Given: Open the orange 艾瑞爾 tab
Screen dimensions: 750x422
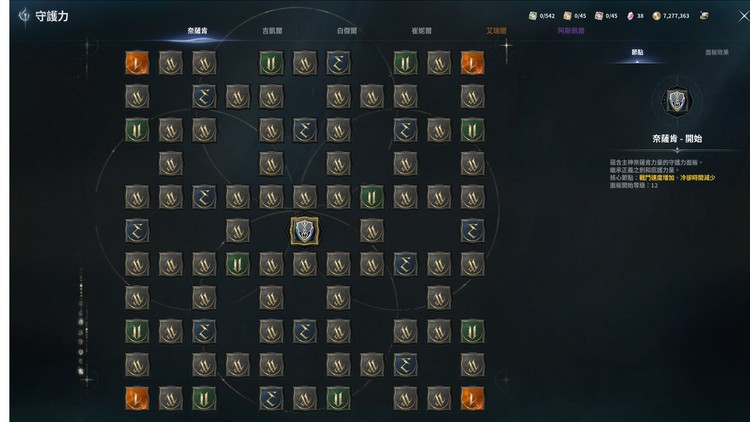Looking at the screenshot, I should pyautogui.click(x=496, y=31).
